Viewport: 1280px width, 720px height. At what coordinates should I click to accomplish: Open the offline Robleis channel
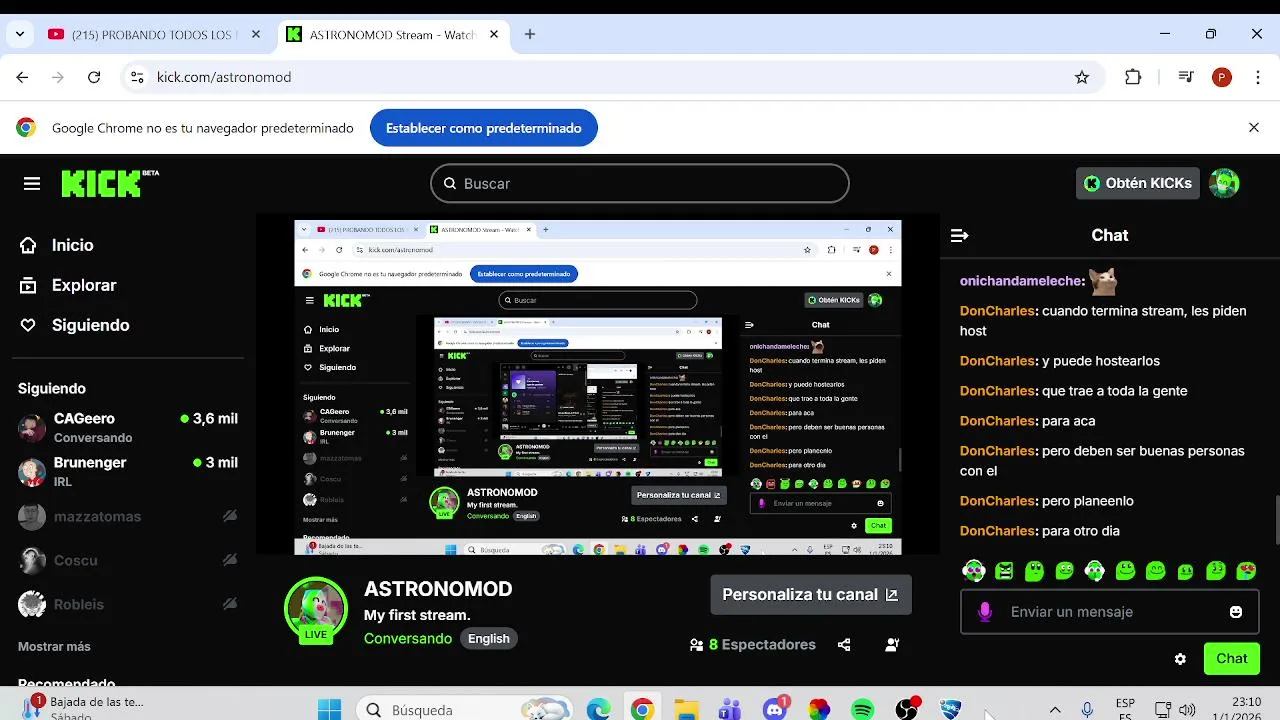[128, 605]
